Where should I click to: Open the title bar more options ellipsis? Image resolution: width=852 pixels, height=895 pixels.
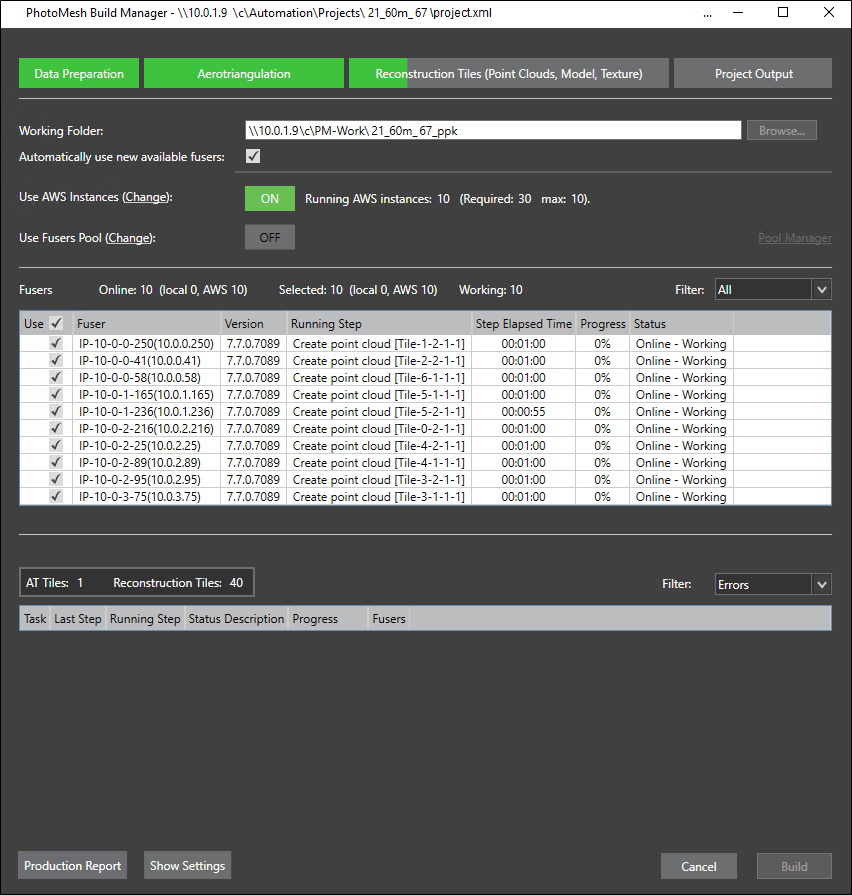(707, 14)
